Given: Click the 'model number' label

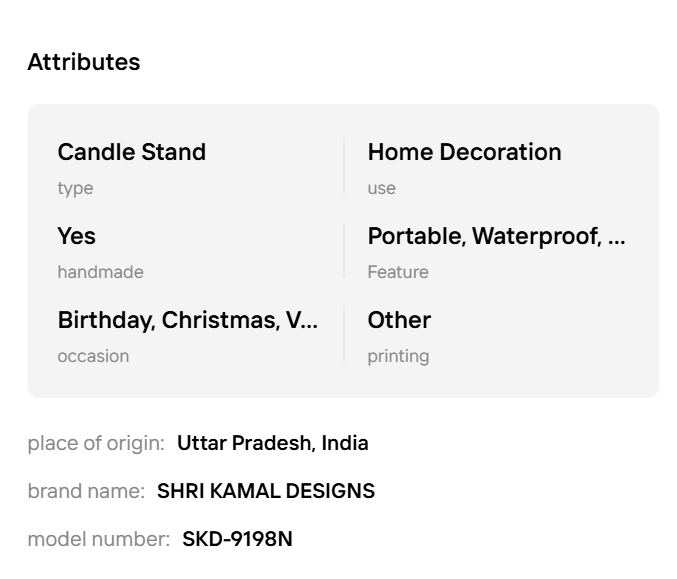Looking at the screenshot, I should click(x=98, y=539).
